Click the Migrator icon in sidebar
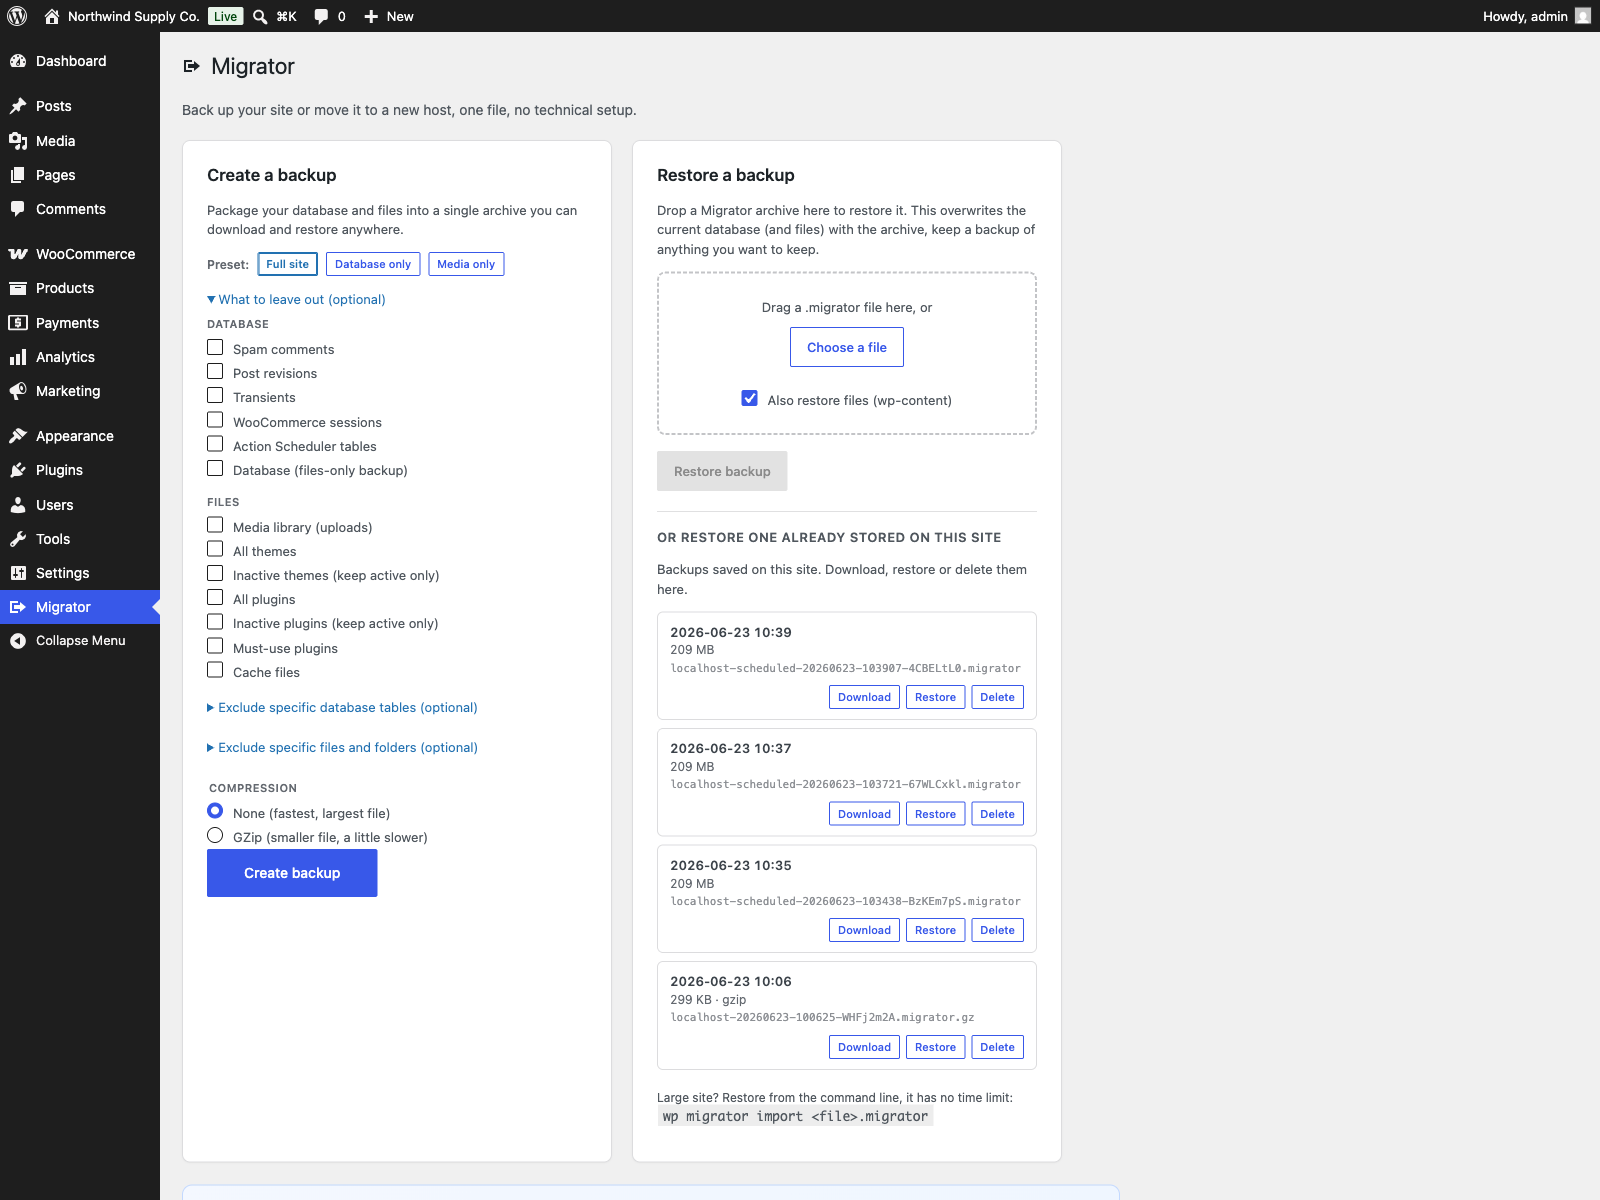1600x1200 pixels. pyautogui.click(x=18, y=607)
